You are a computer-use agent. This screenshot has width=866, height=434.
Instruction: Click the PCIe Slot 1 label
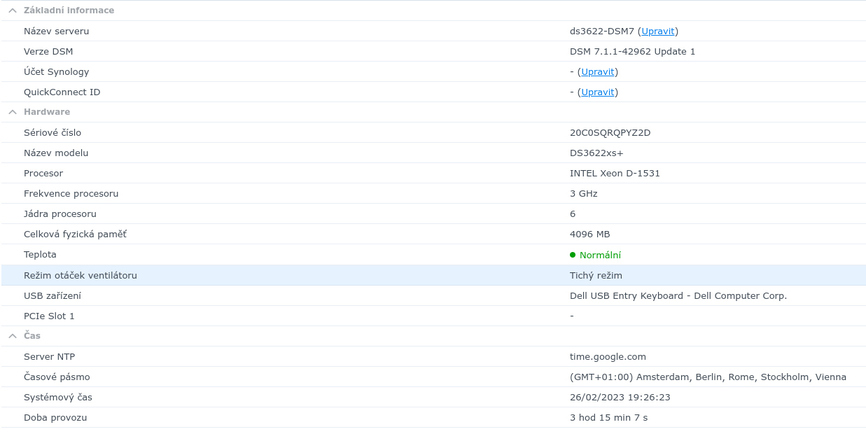pos(49,316)
